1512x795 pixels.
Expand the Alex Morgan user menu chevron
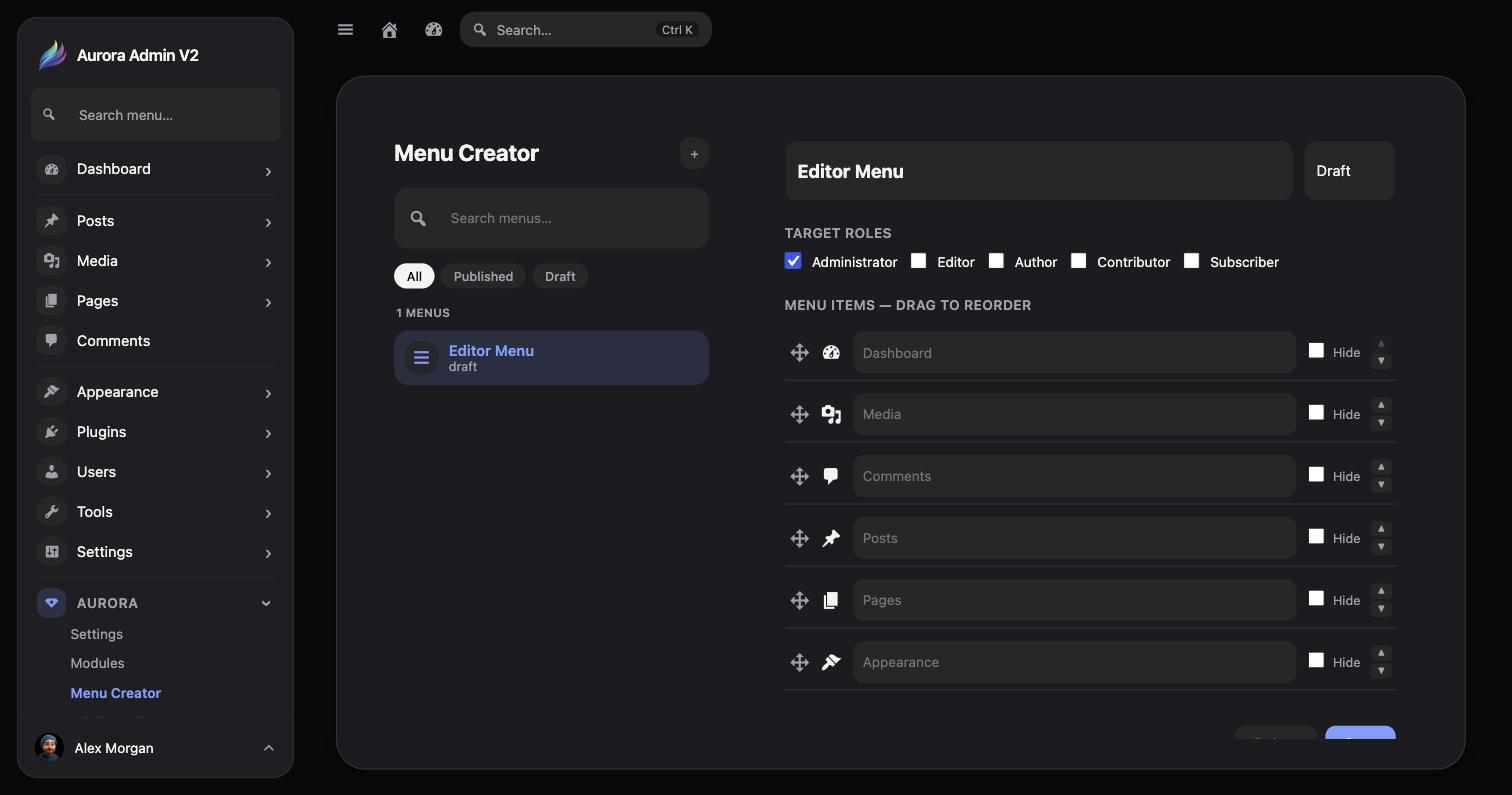coord(268,748)
